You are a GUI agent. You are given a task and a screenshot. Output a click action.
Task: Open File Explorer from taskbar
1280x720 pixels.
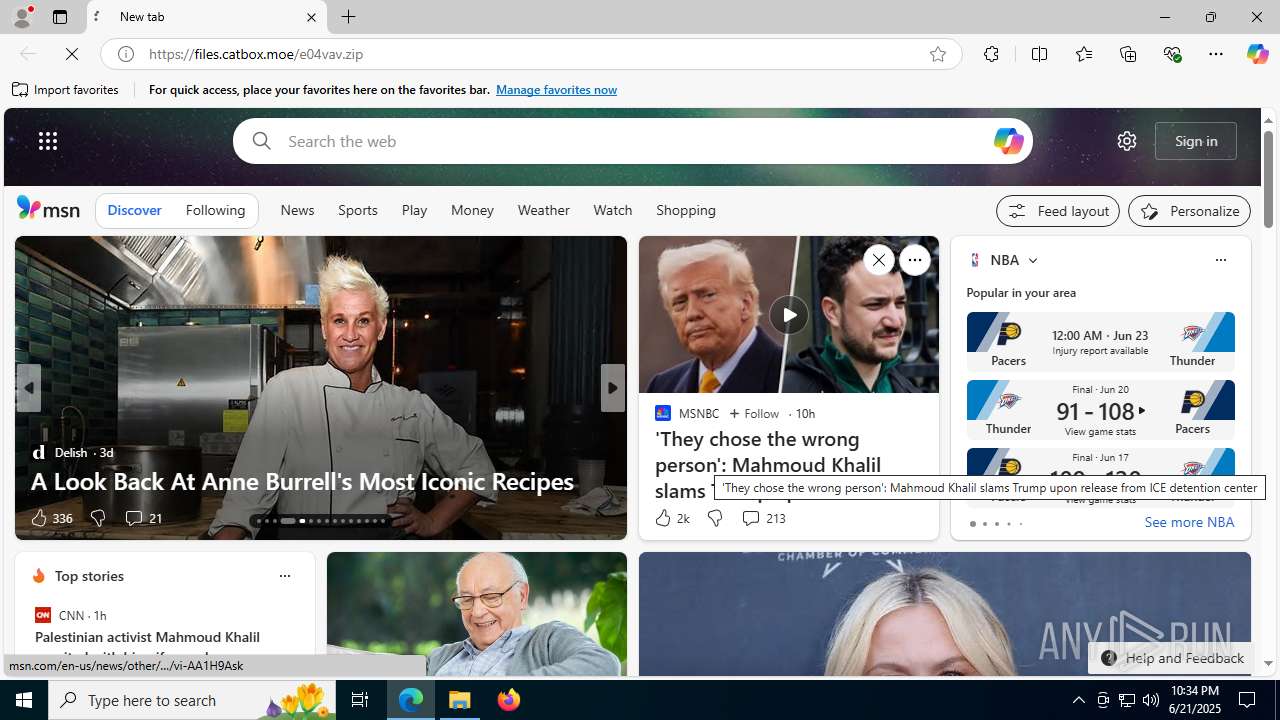460,700
